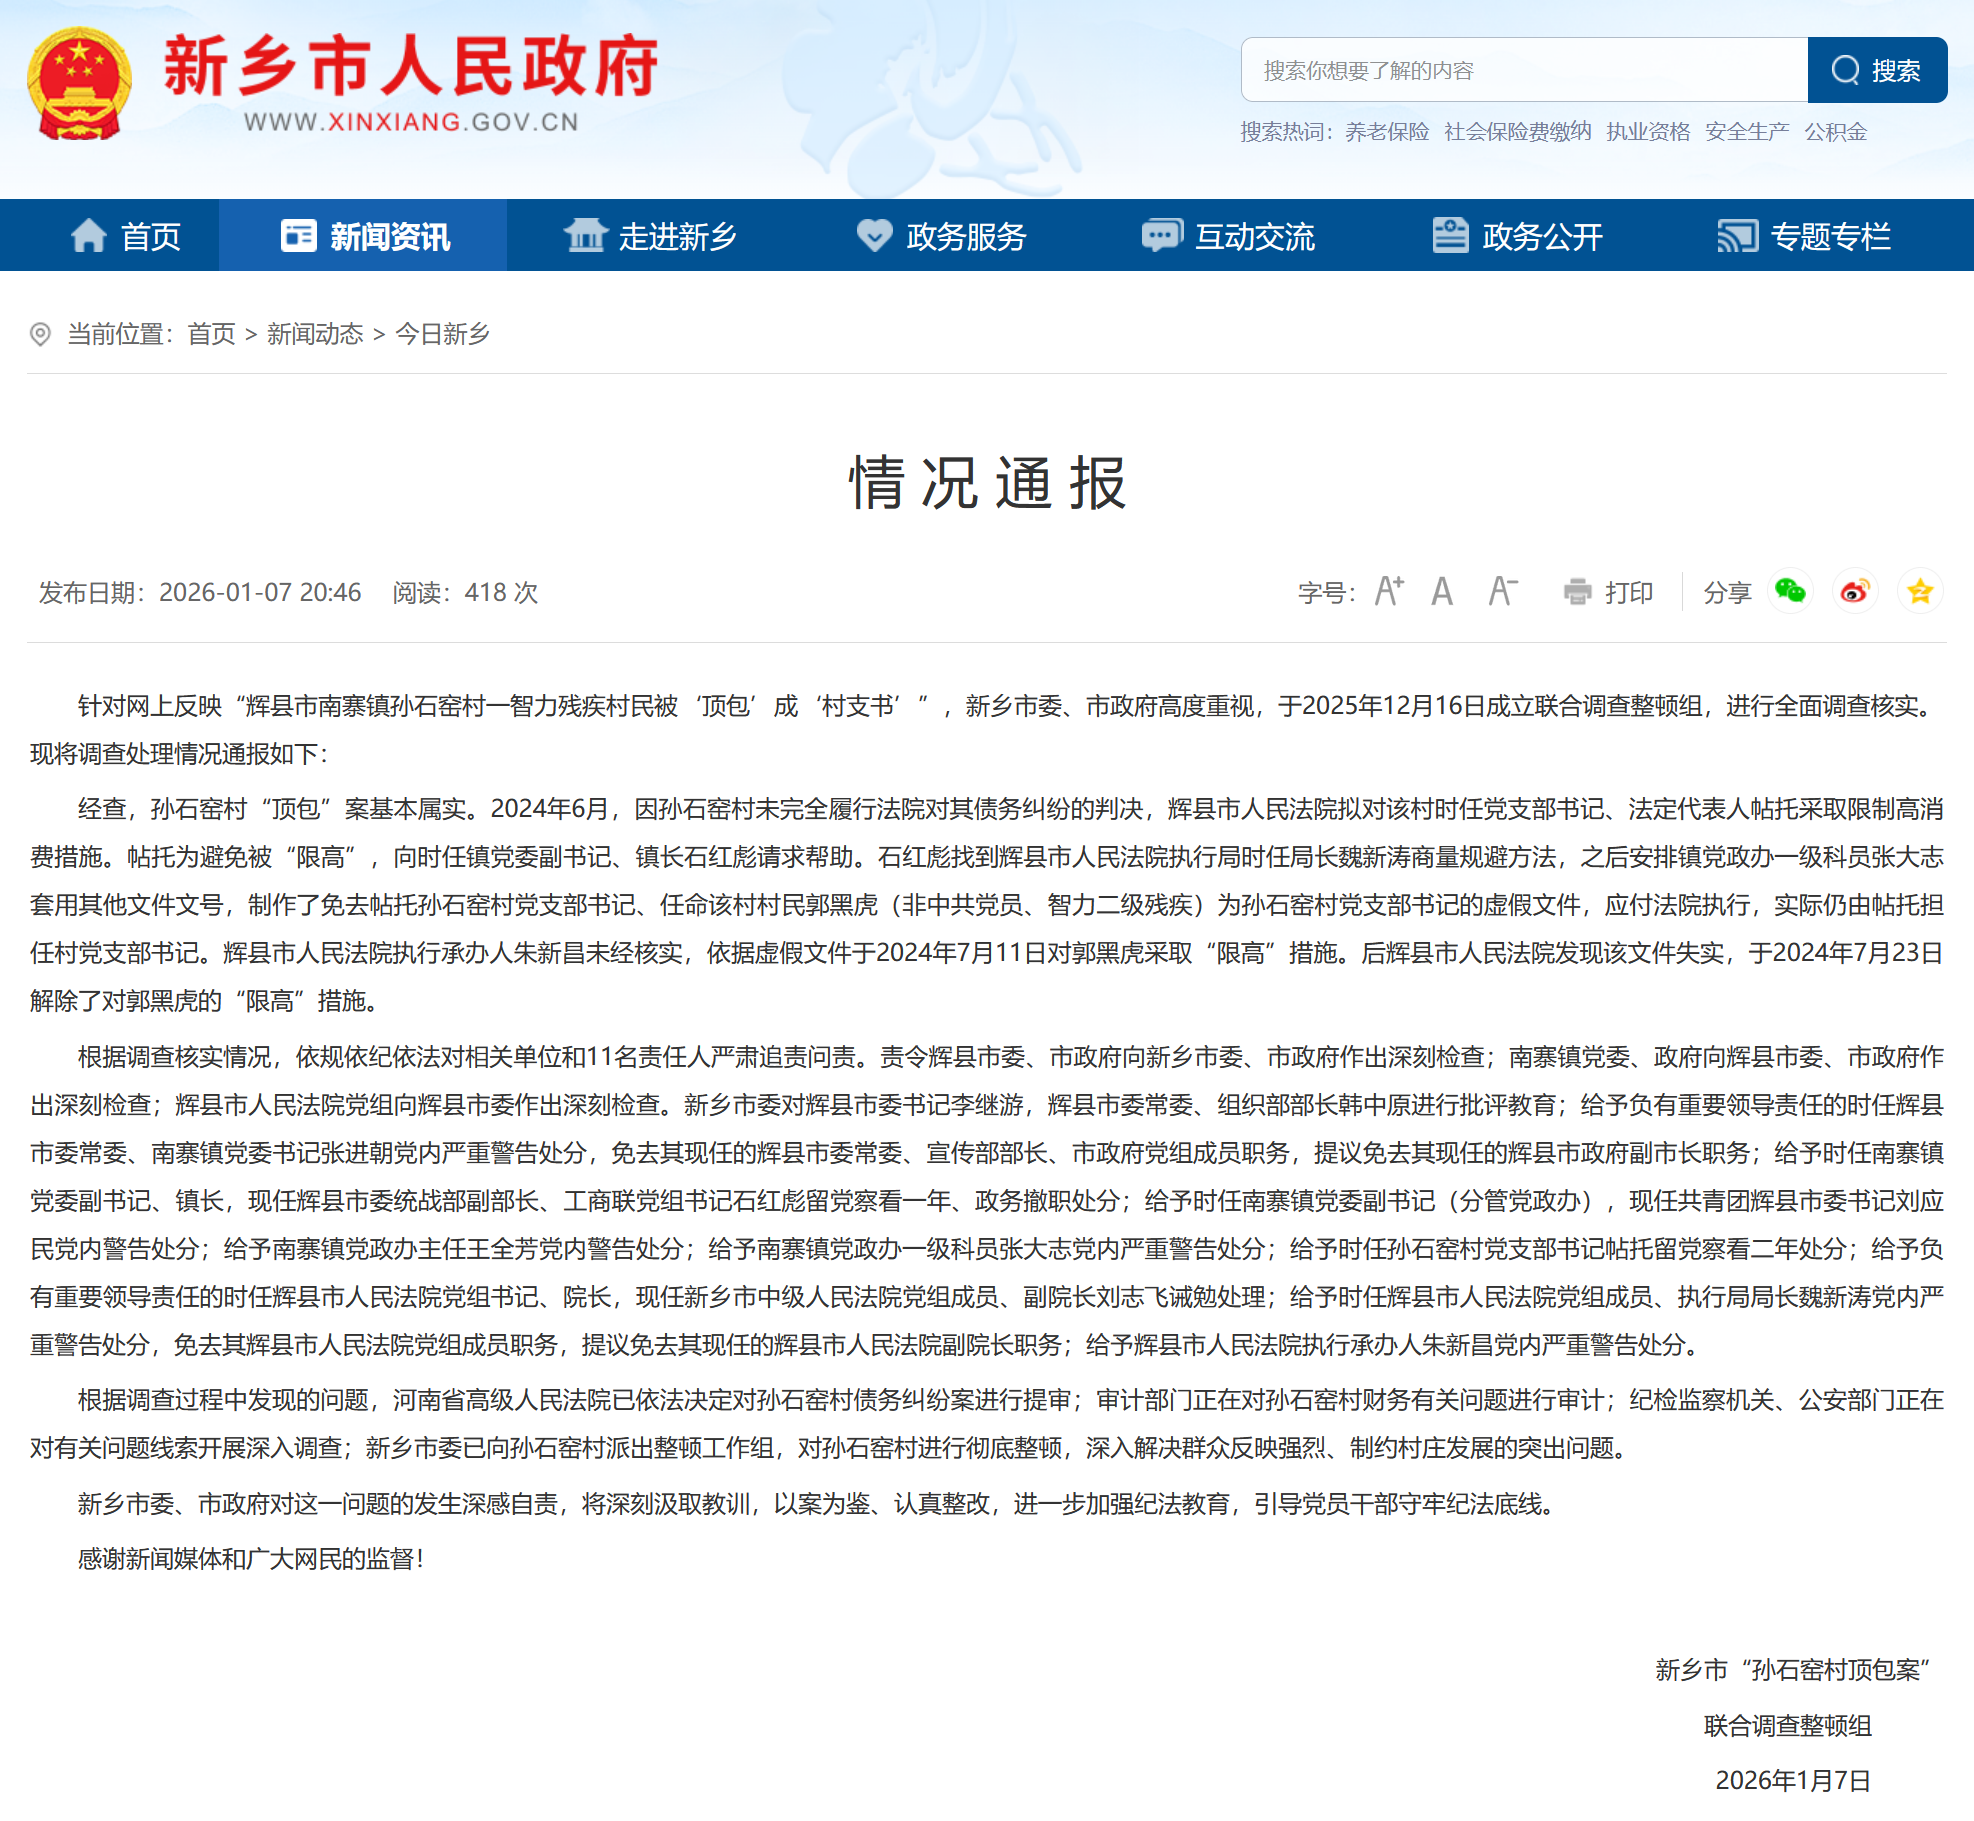Viewport: 1974px width, 1821px height.
Task: Click the 公积金 hot search keyword
Action: (1836, 131)
